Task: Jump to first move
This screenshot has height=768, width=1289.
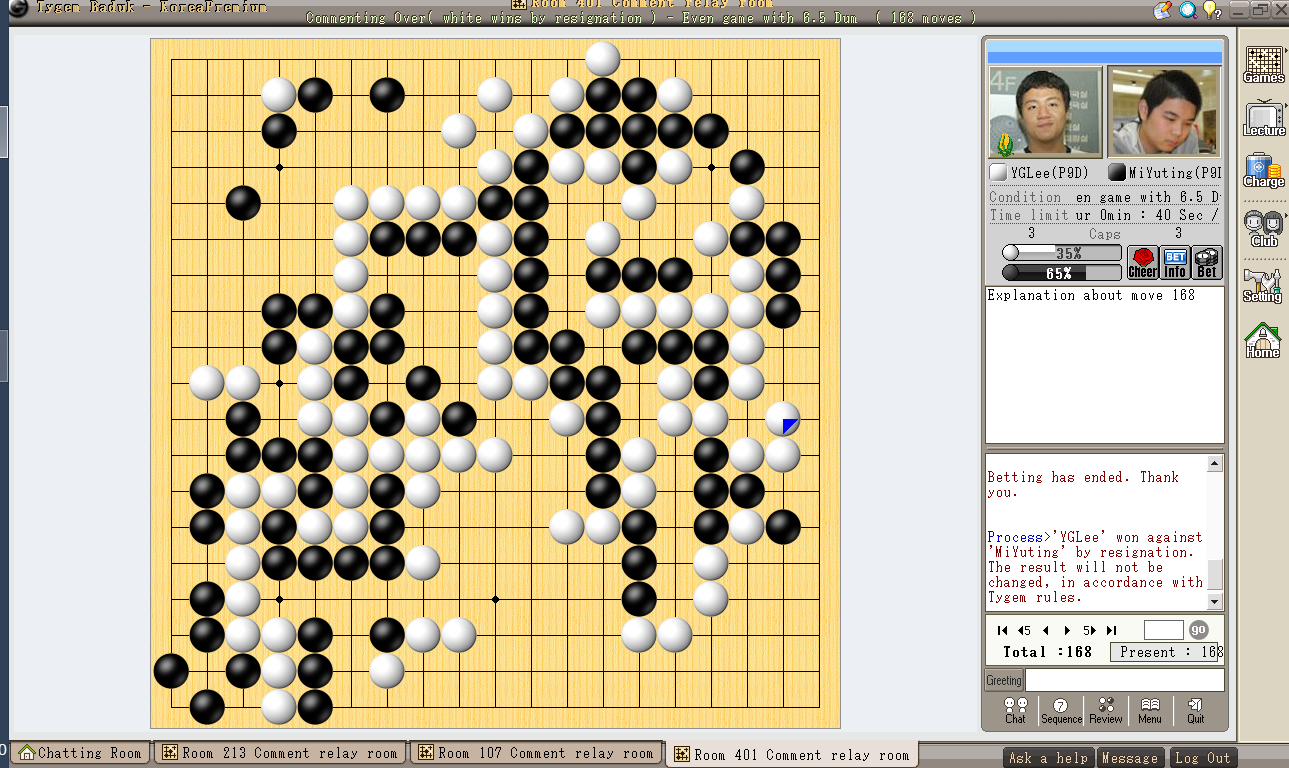Action: 1003,630
